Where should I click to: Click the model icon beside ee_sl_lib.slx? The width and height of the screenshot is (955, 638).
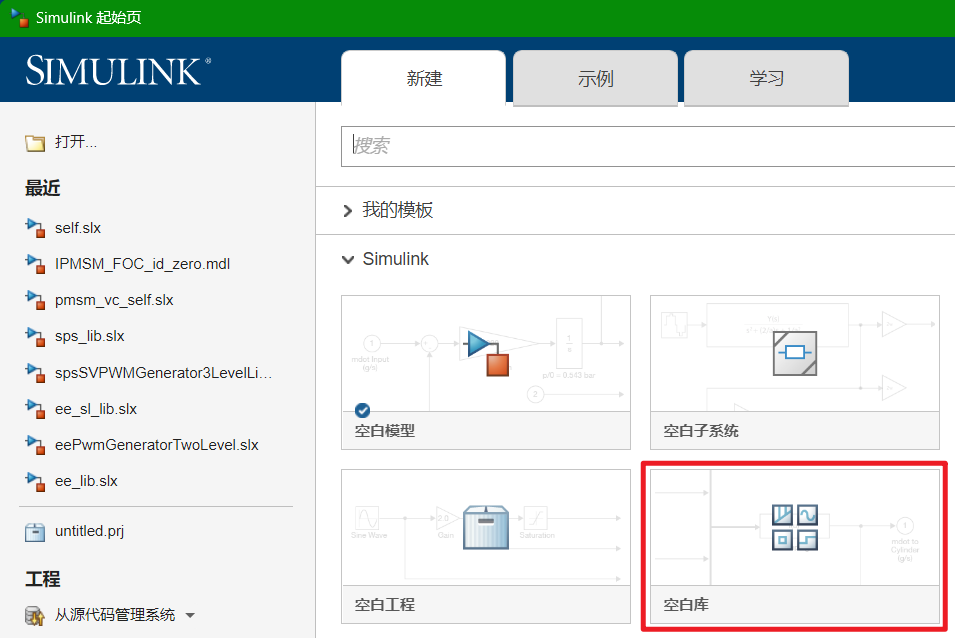[x=35, y=409]
